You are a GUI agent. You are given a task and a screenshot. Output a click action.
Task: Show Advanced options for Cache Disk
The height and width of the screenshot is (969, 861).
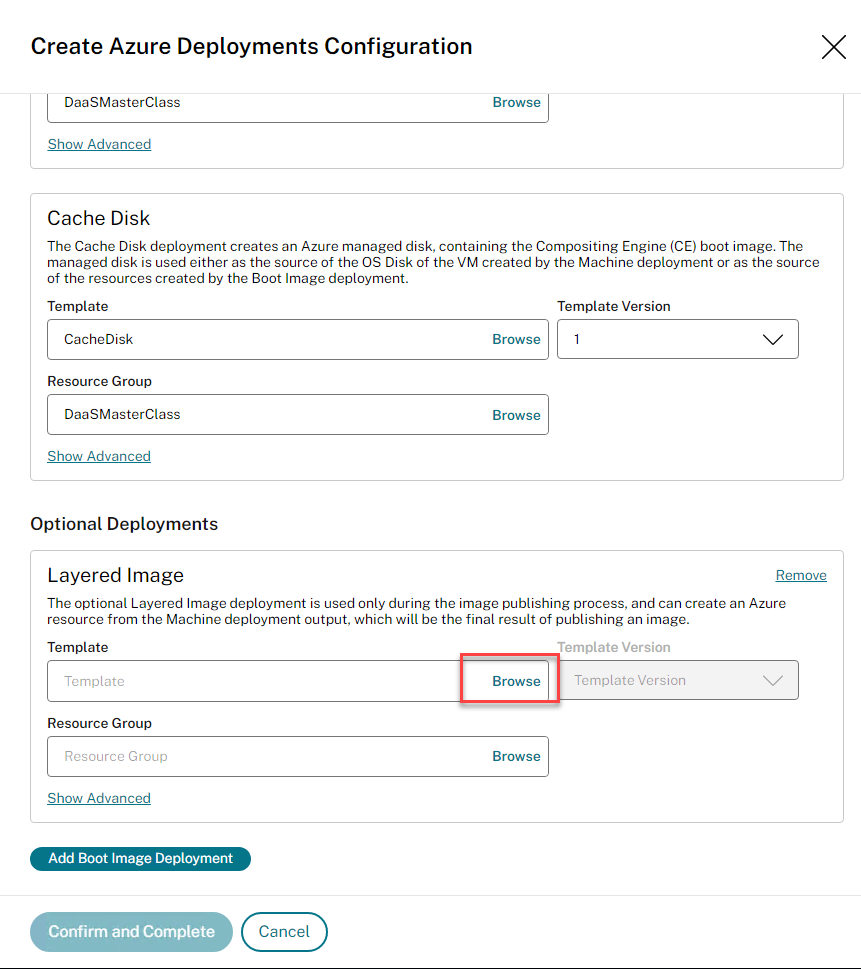click(99, 457)
